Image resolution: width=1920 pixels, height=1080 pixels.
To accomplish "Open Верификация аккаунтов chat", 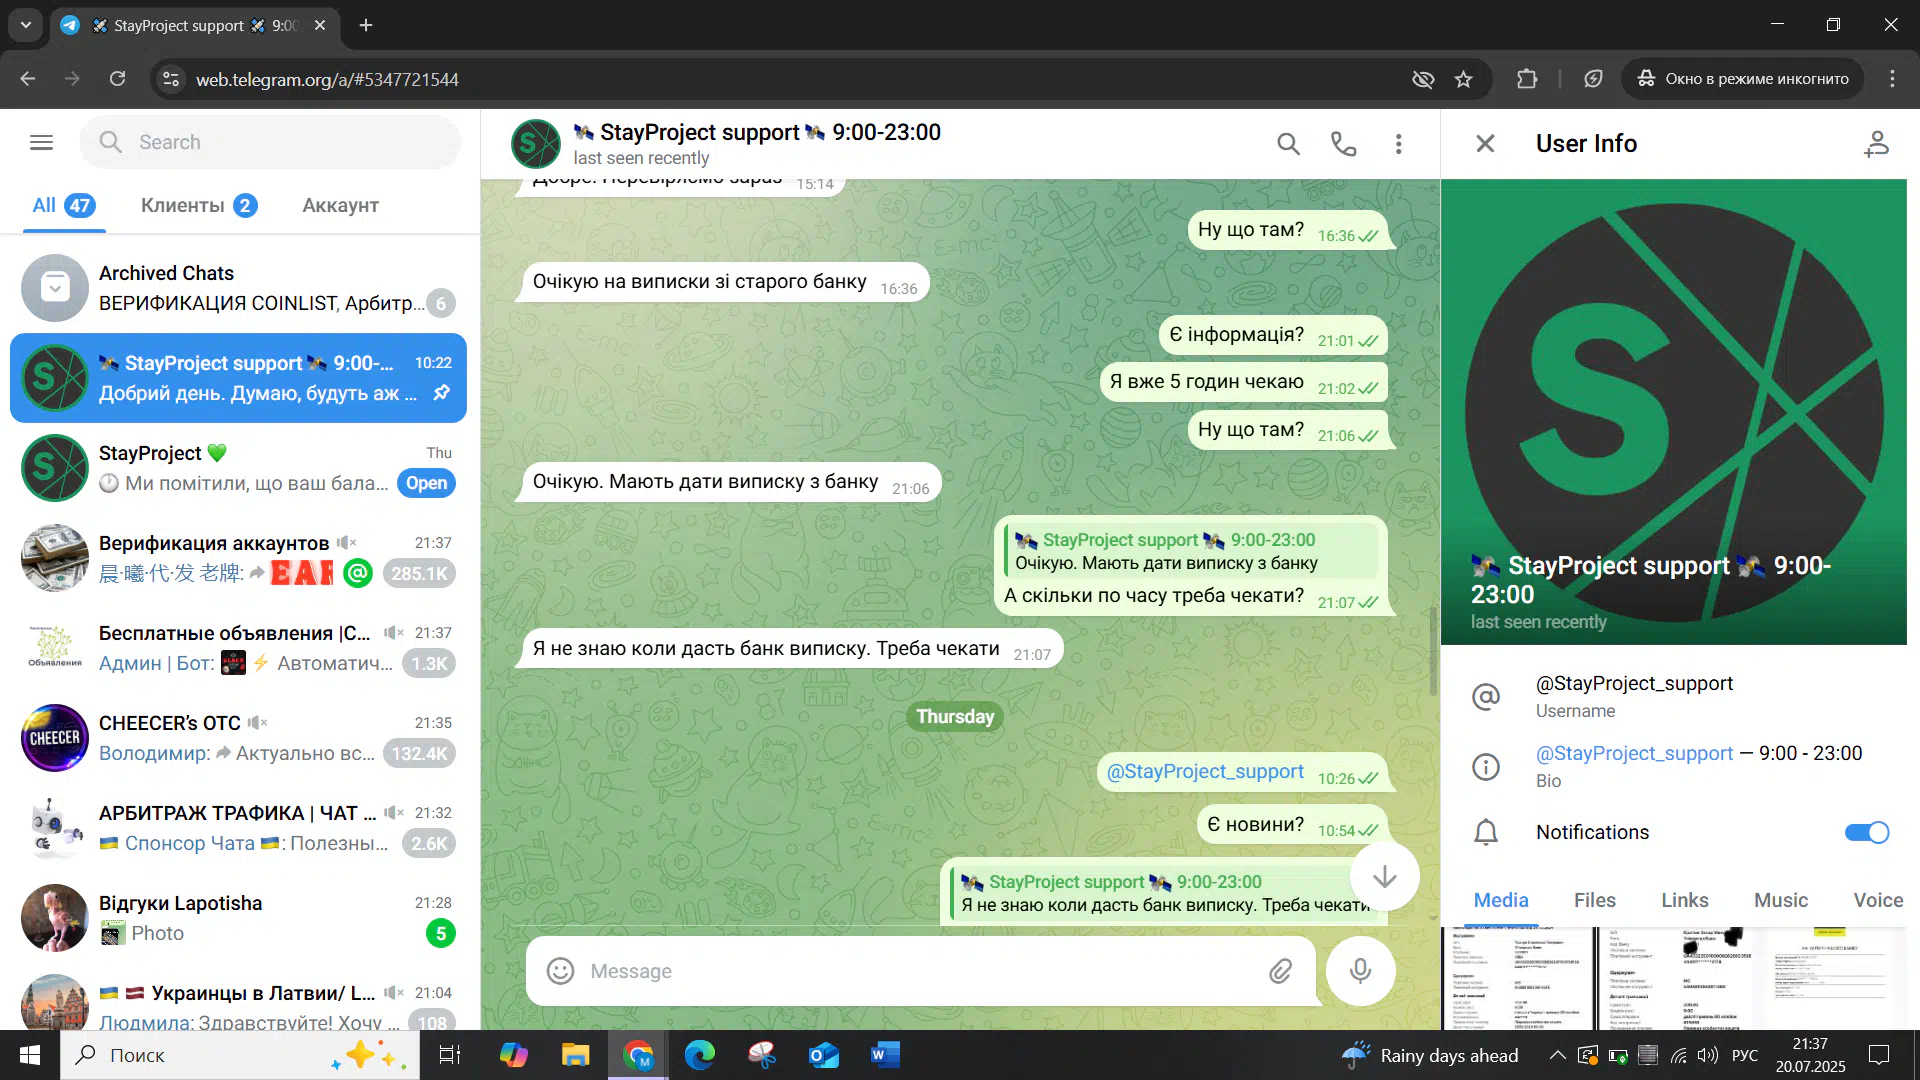I will coord(238,558).
